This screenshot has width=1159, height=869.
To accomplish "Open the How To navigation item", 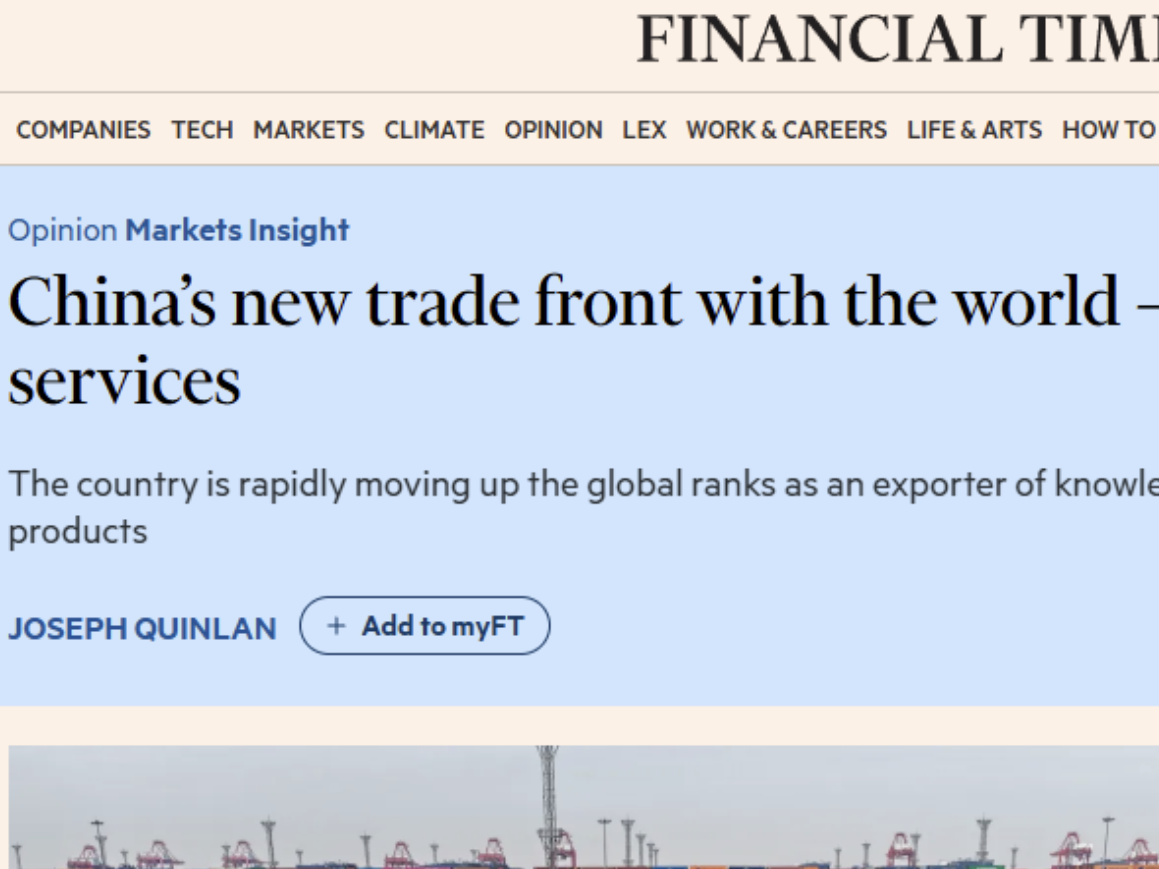I will point(1108,130).
